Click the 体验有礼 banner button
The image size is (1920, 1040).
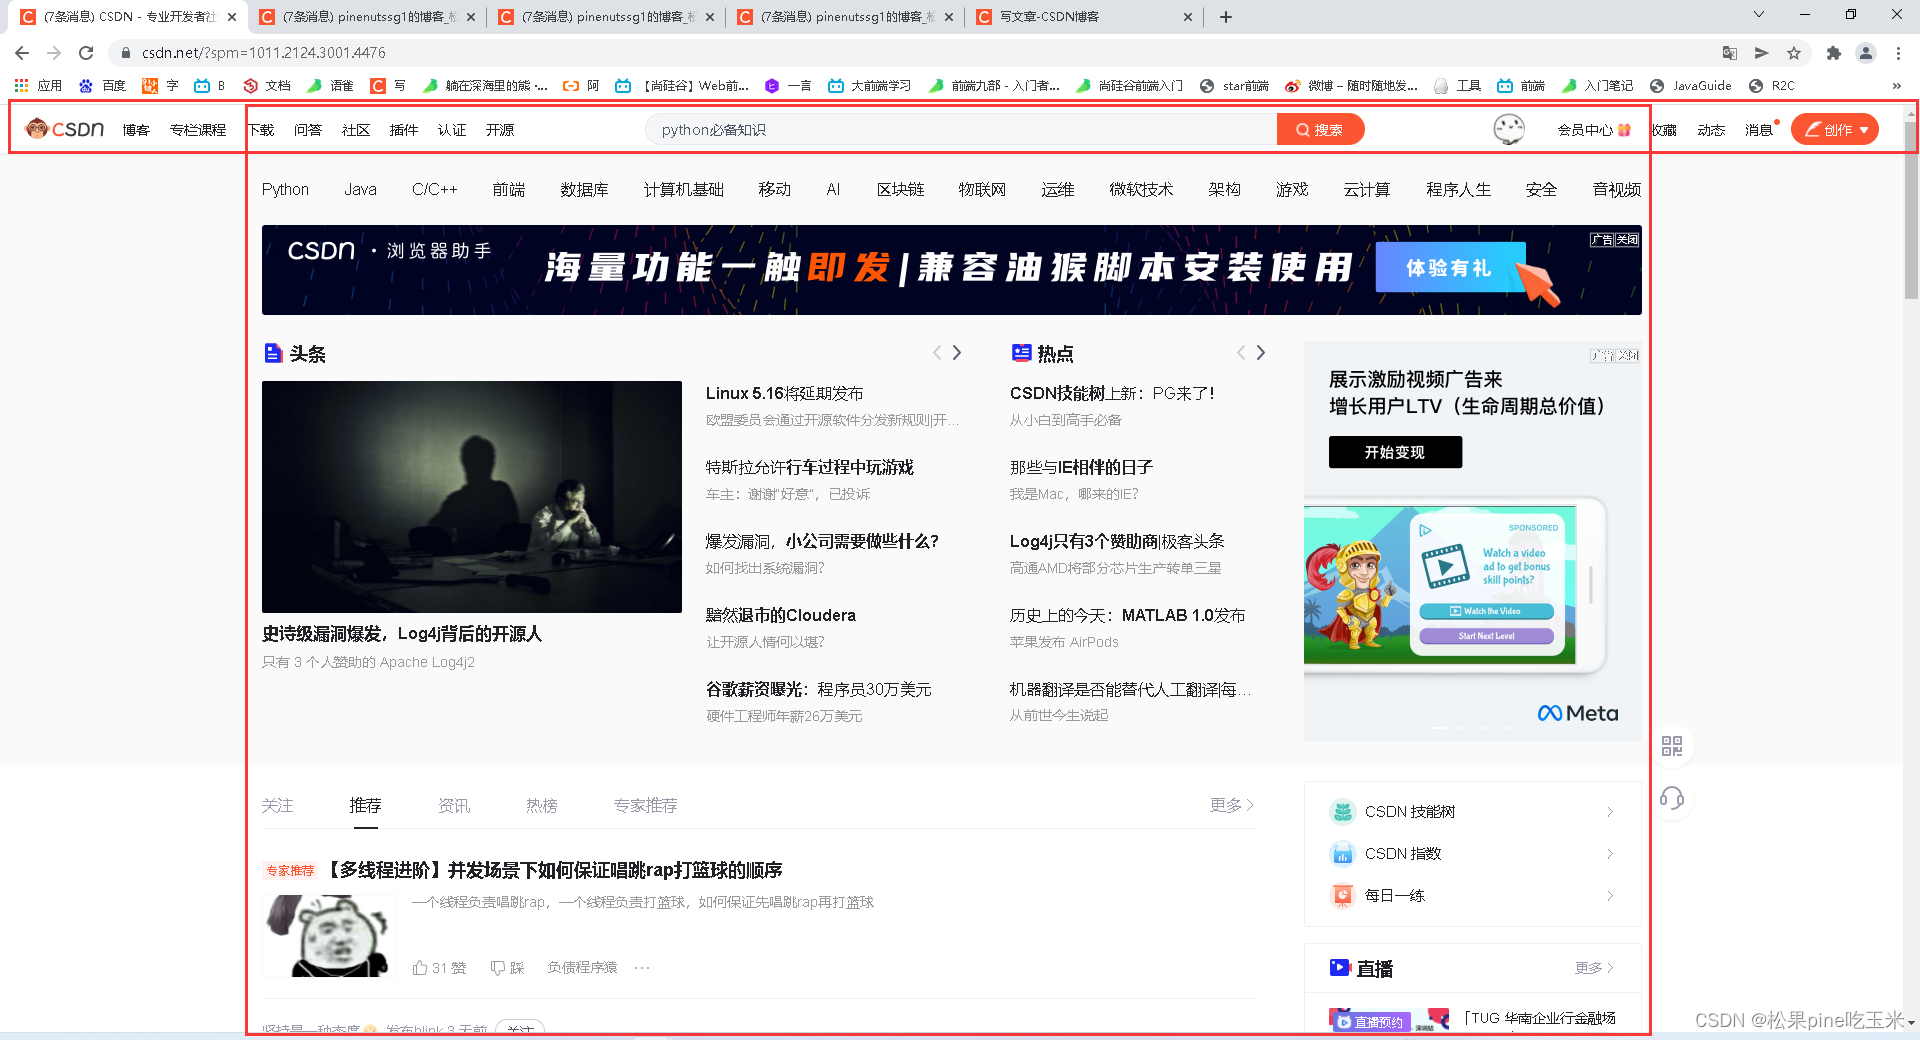point(1450,268)
